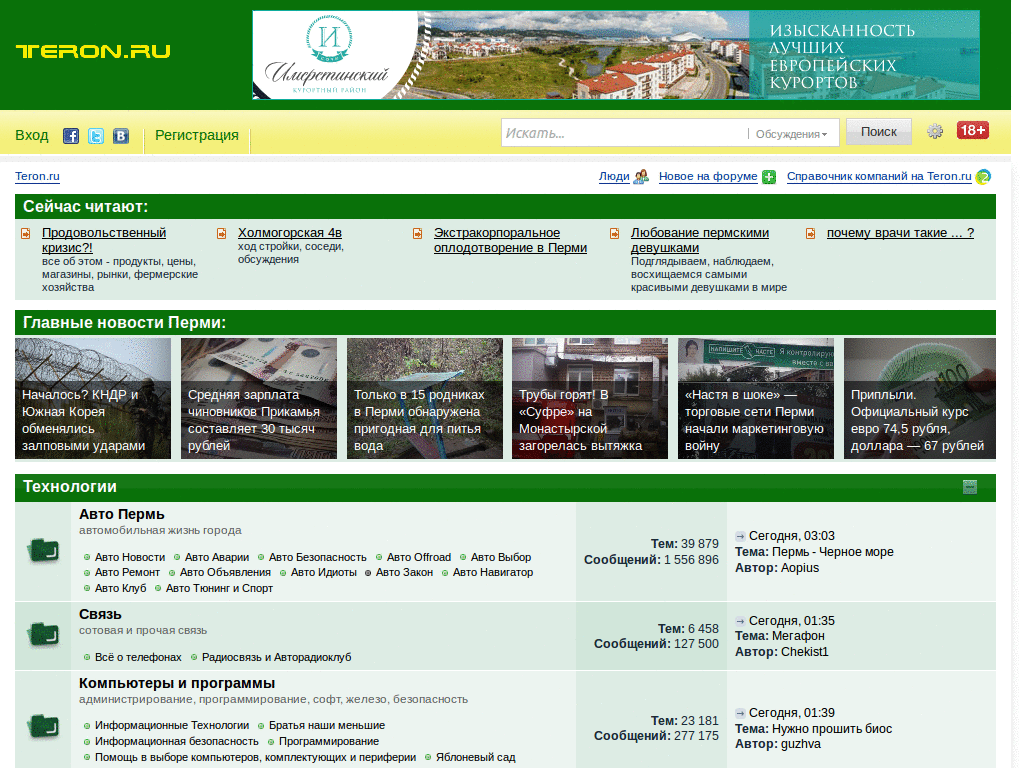Open the Регистрация link

tap(197, 135)
